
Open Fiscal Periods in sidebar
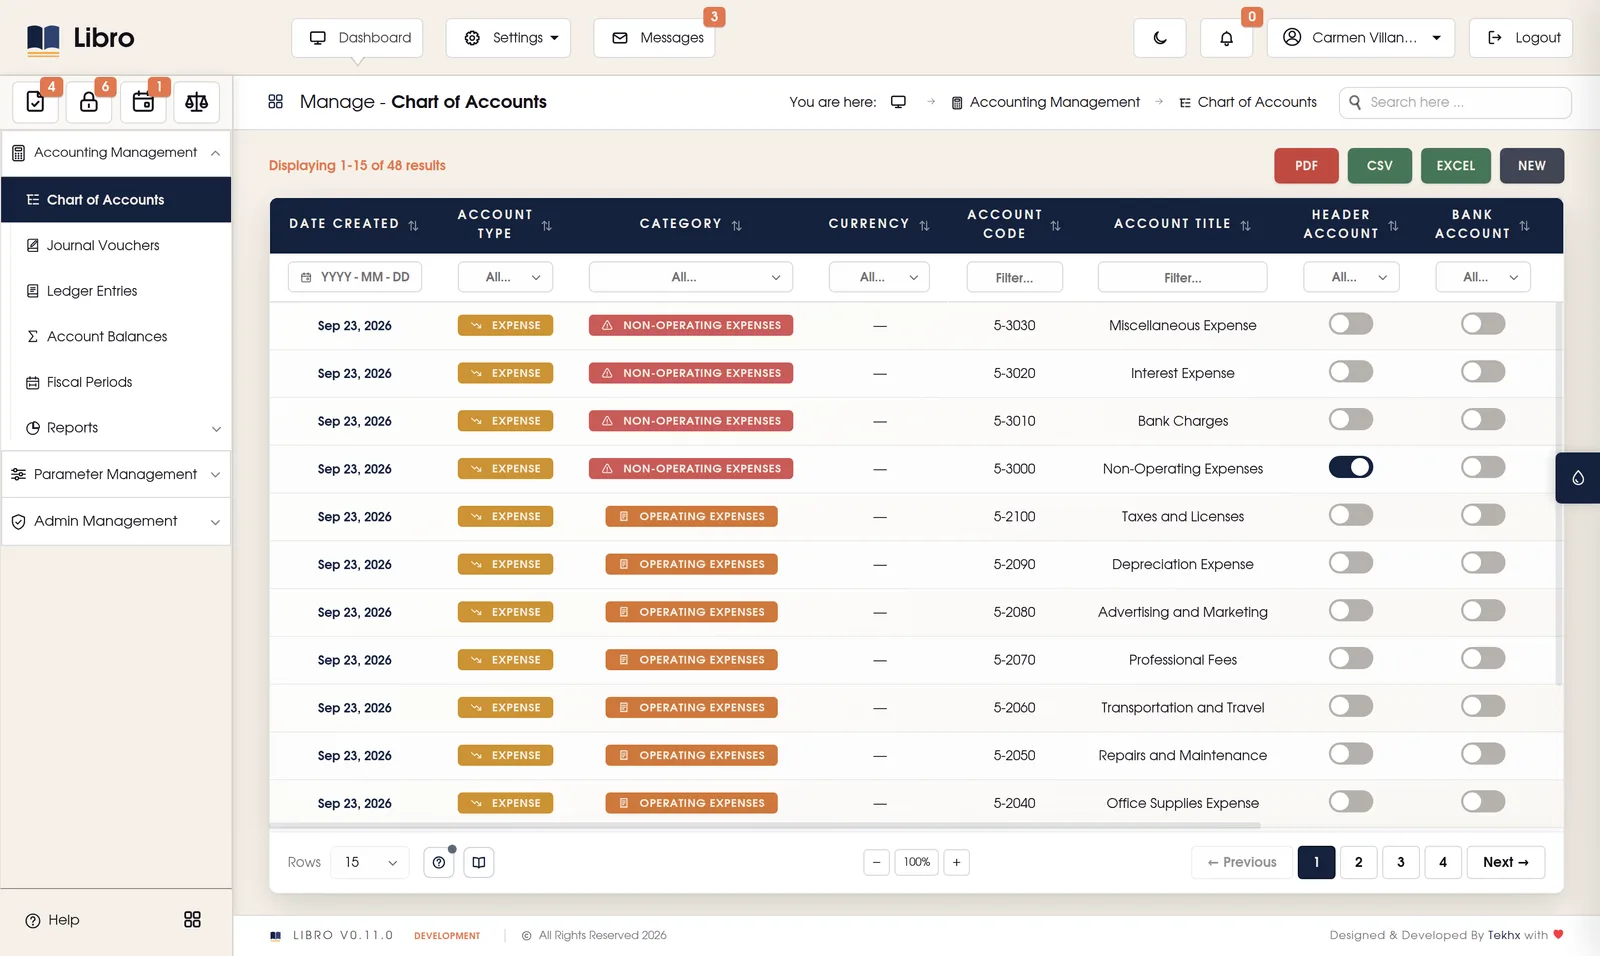click(x=89, y=382)
